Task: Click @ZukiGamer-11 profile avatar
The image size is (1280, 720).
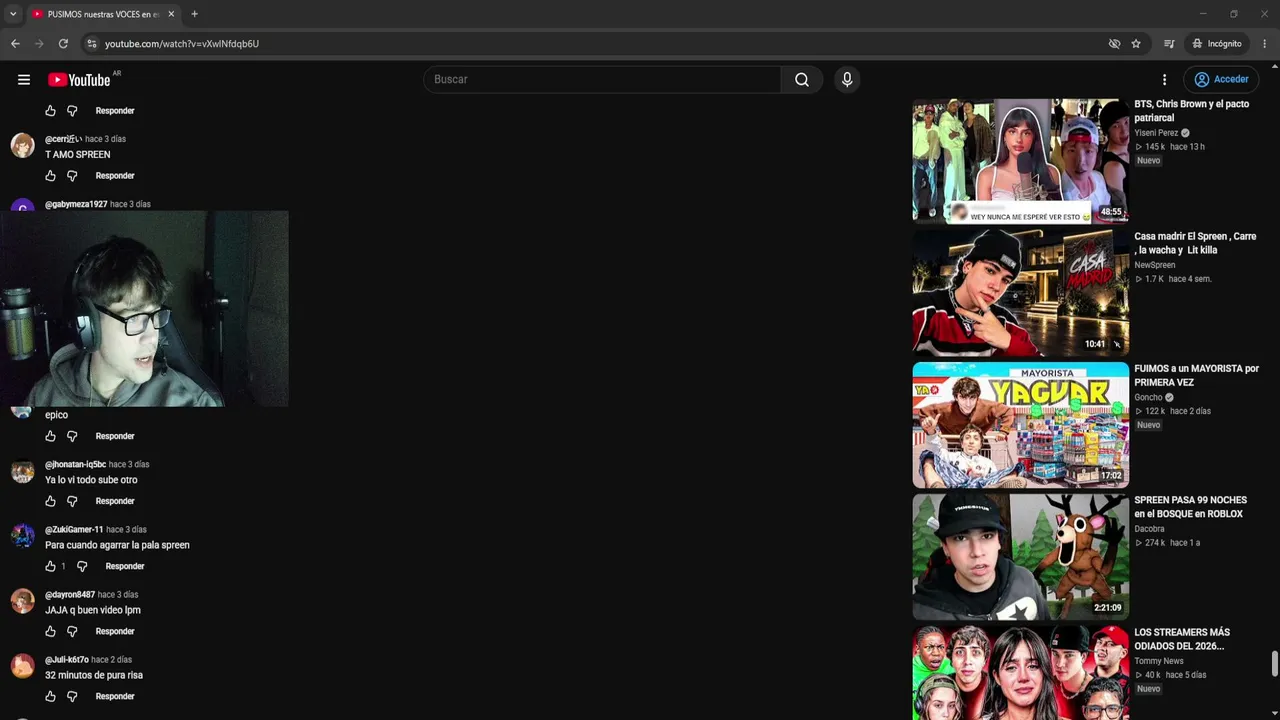Action: point(22,536)
